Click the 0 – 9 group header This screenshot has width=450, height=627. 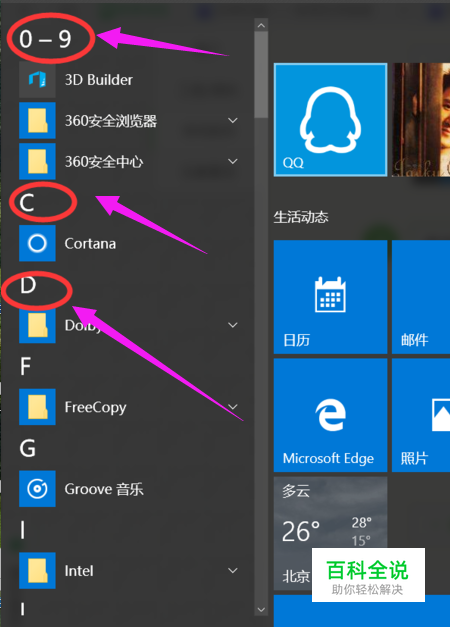click(x=45, y=39)
